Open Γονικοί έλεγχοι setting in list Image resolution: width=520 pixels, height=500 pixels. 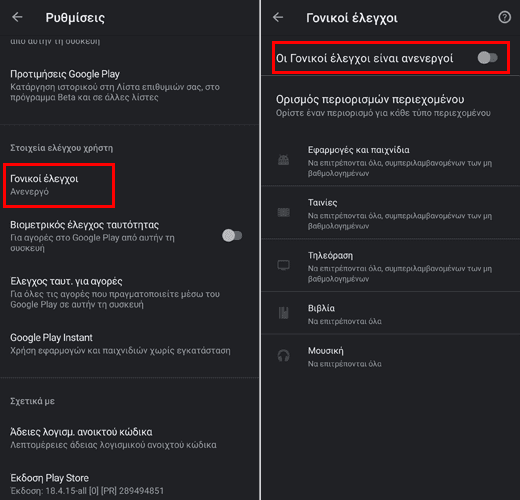point(59,185)
